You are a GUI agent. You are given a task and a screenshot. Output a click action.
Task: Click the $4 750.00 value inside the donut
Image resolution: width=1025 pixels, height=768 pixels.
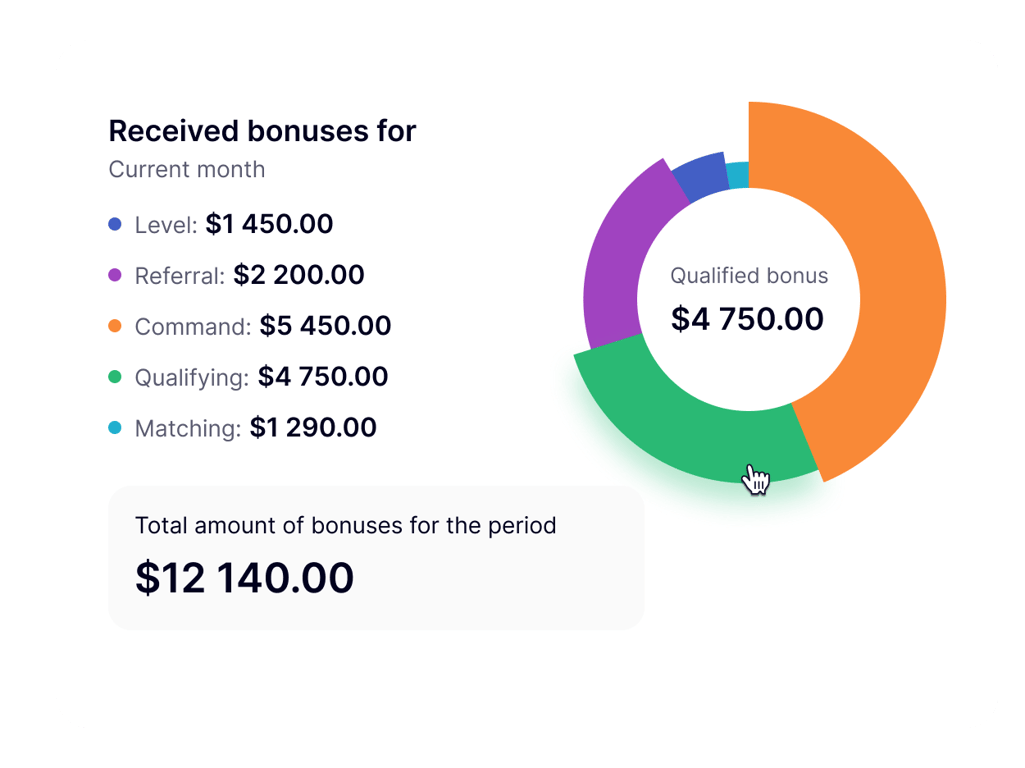click(747, 319)
